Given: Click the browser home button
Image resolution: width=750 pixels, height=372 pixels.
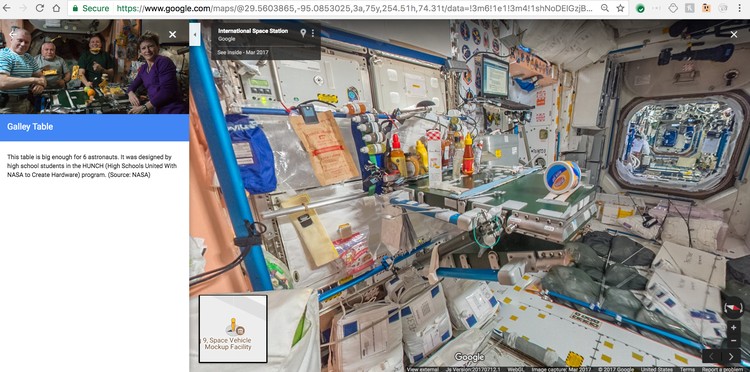Looking at the screenshot, I should [x=56, y=8].
